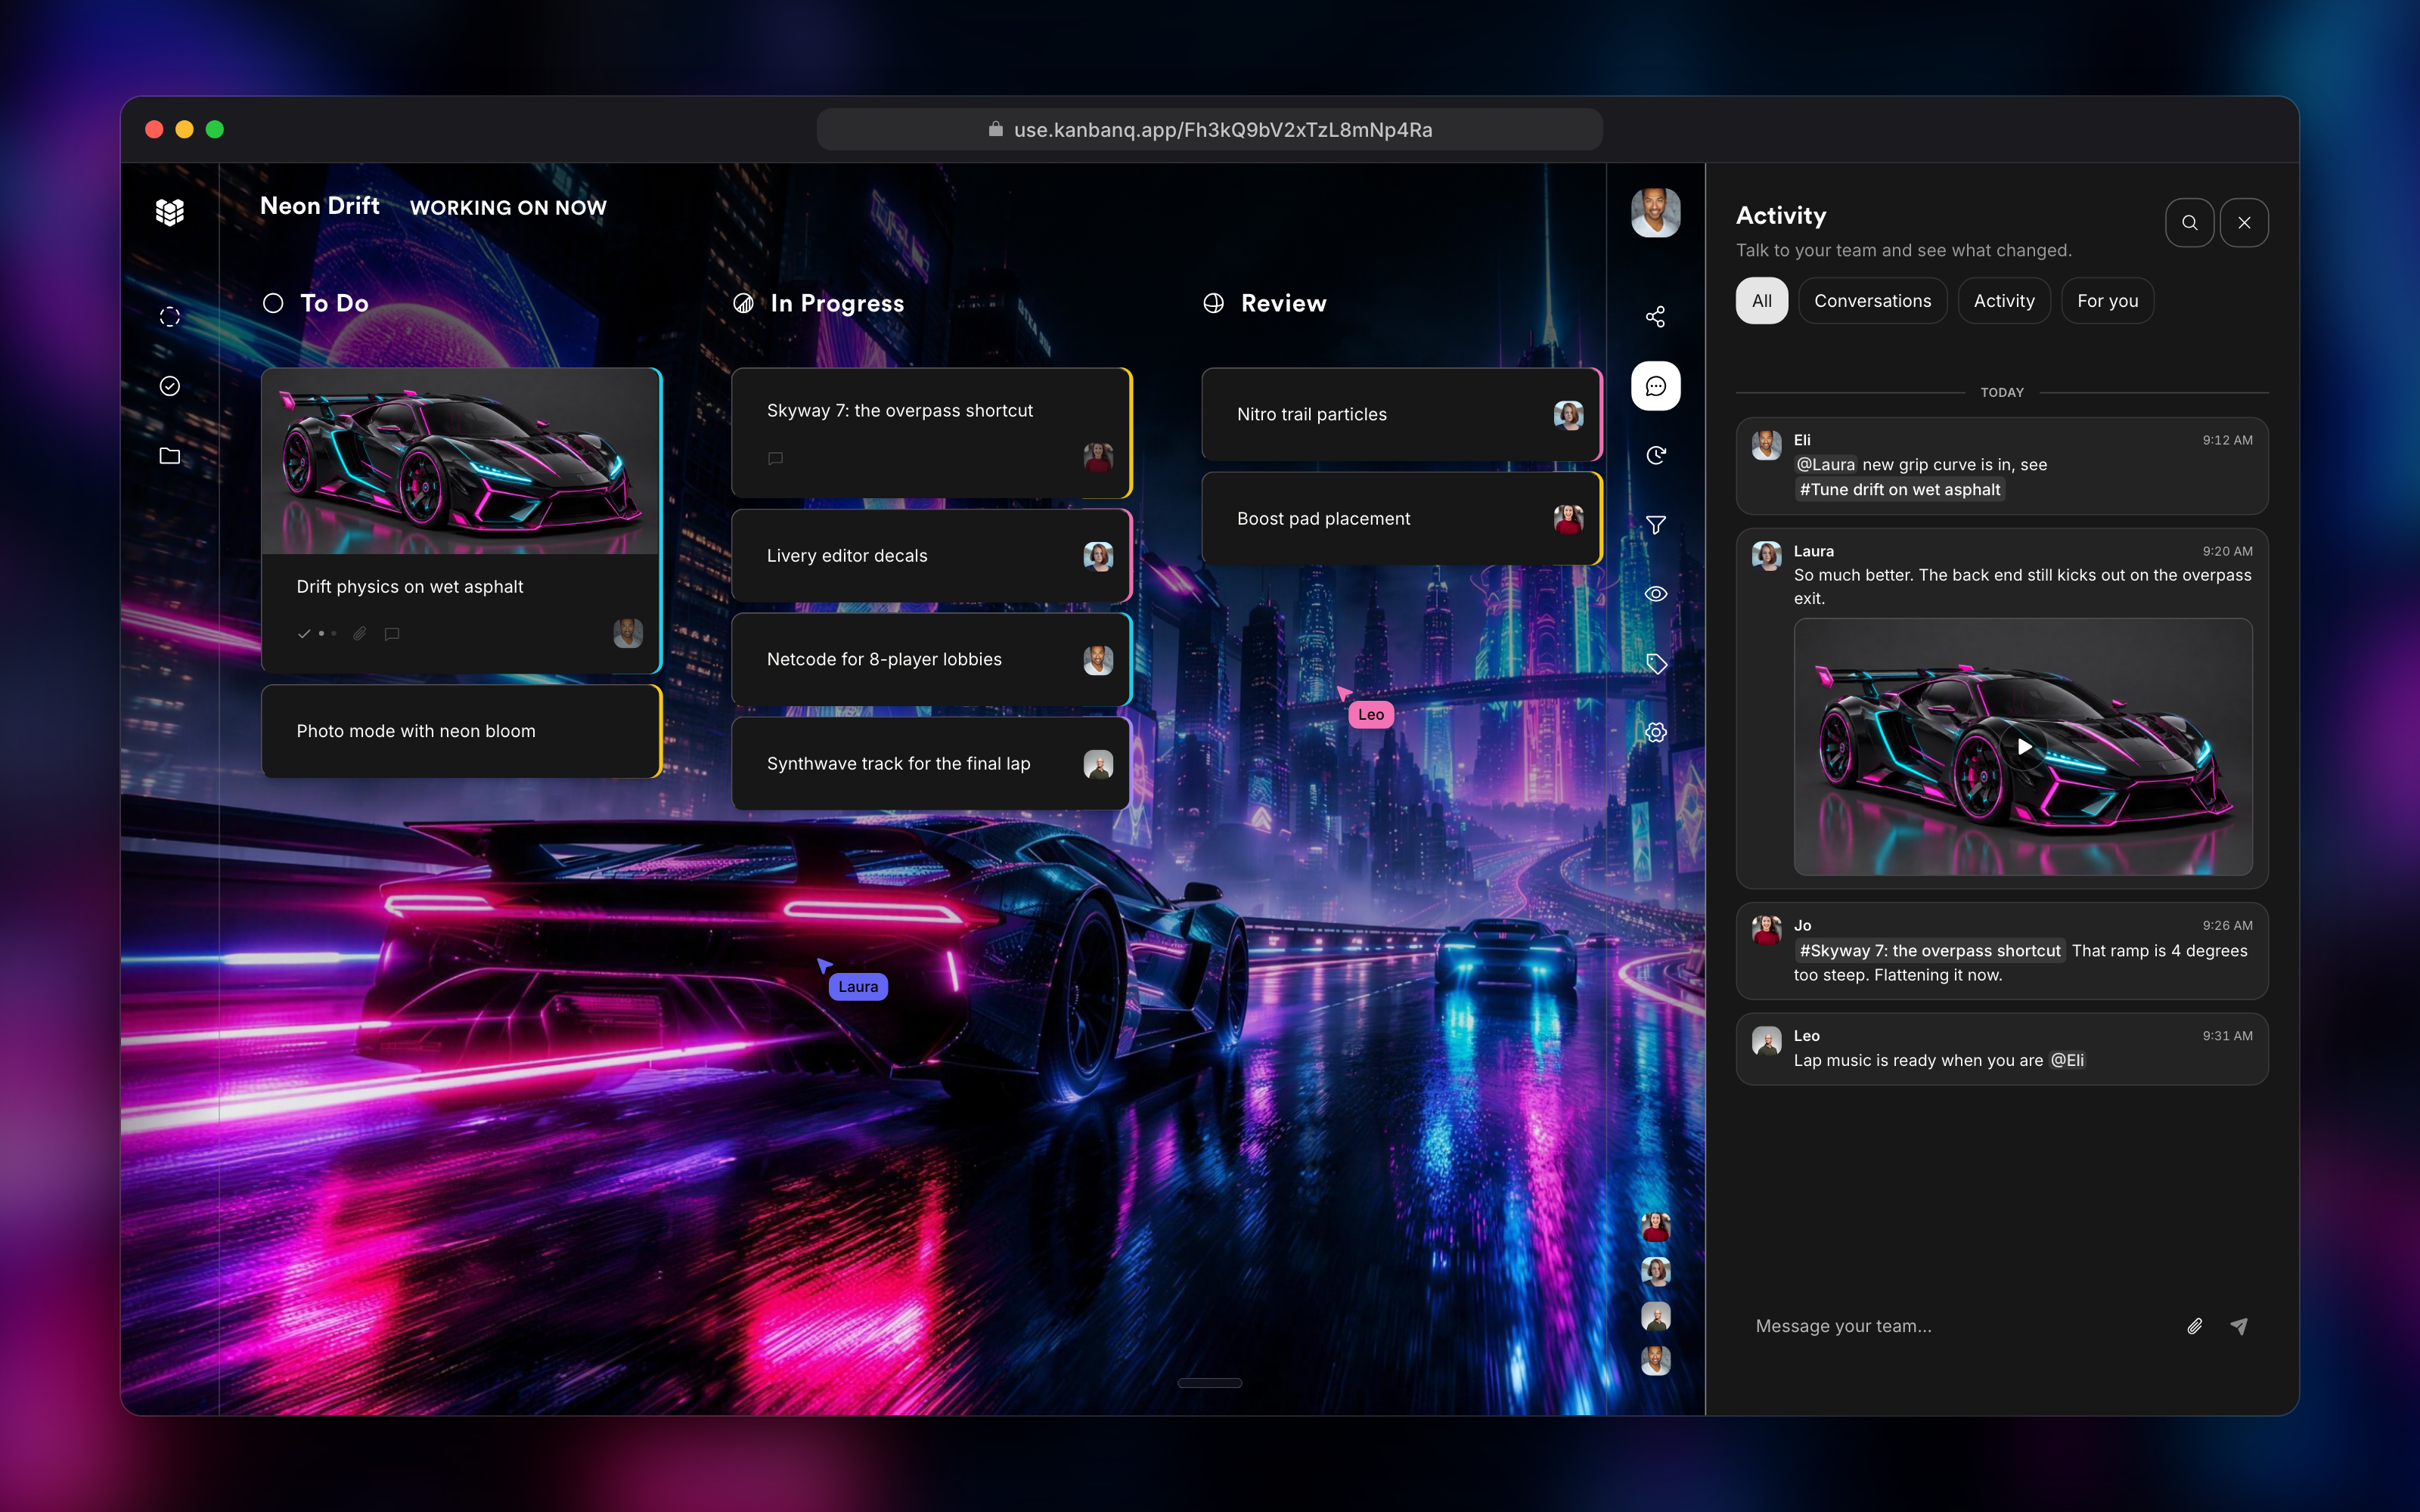2420x1512 pixels.
Task: Open the tag labels icon
Action: [x=1656, y=664]
